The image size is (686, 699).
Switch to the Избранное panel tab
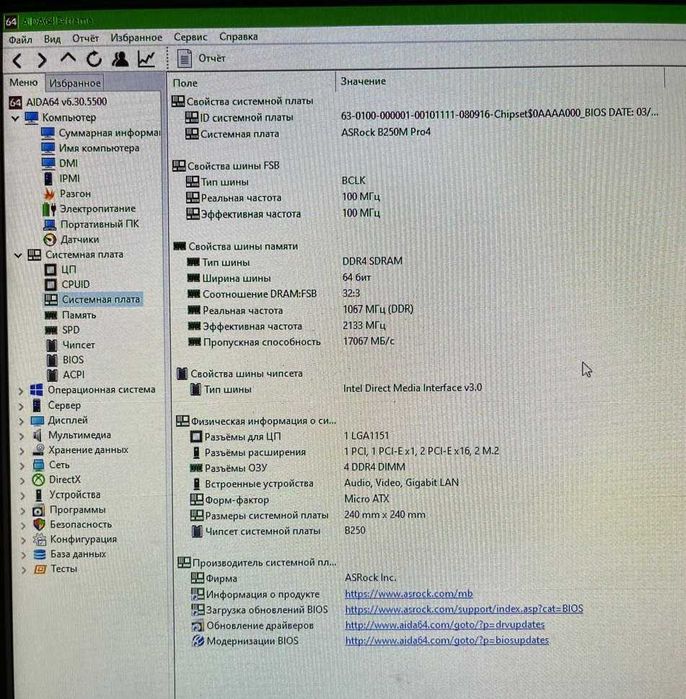[75, 83]
